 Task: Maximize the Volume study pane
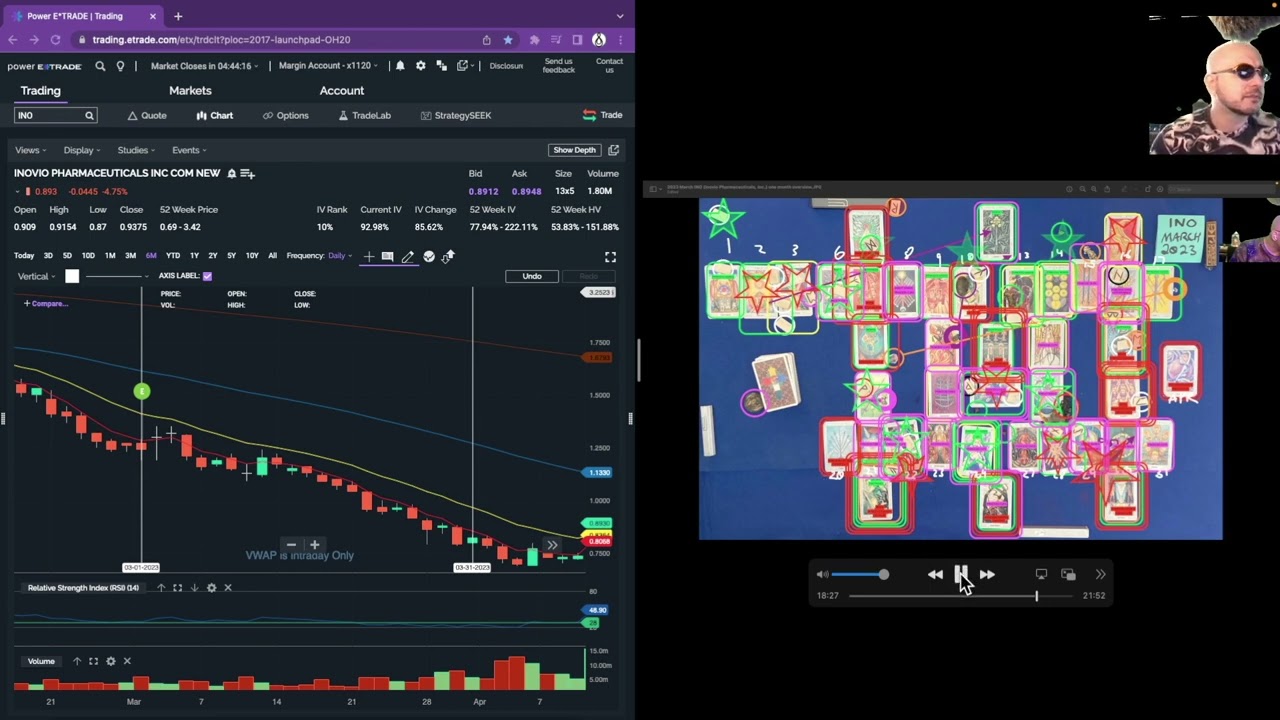[x=93, y=661]
